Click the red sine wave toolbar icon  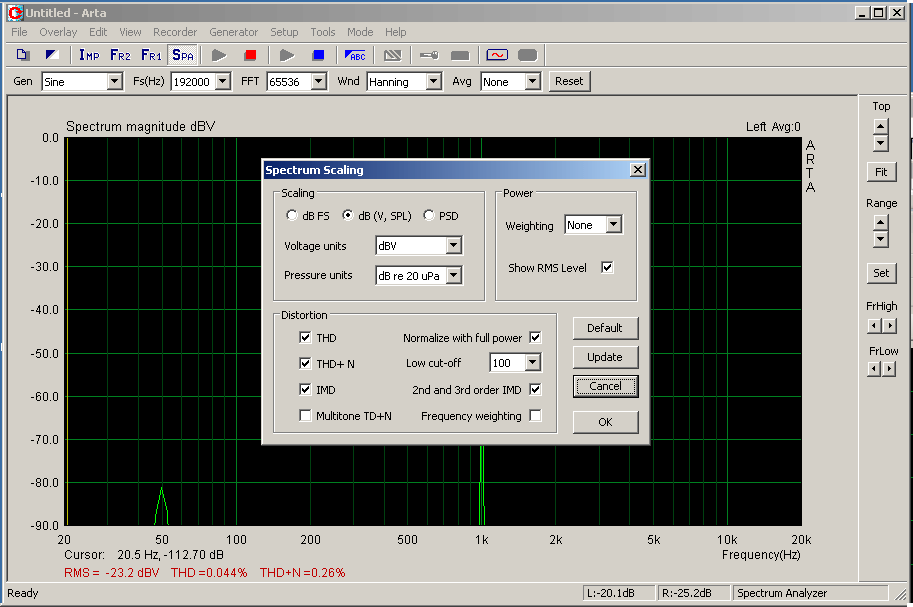coord(497,55)
